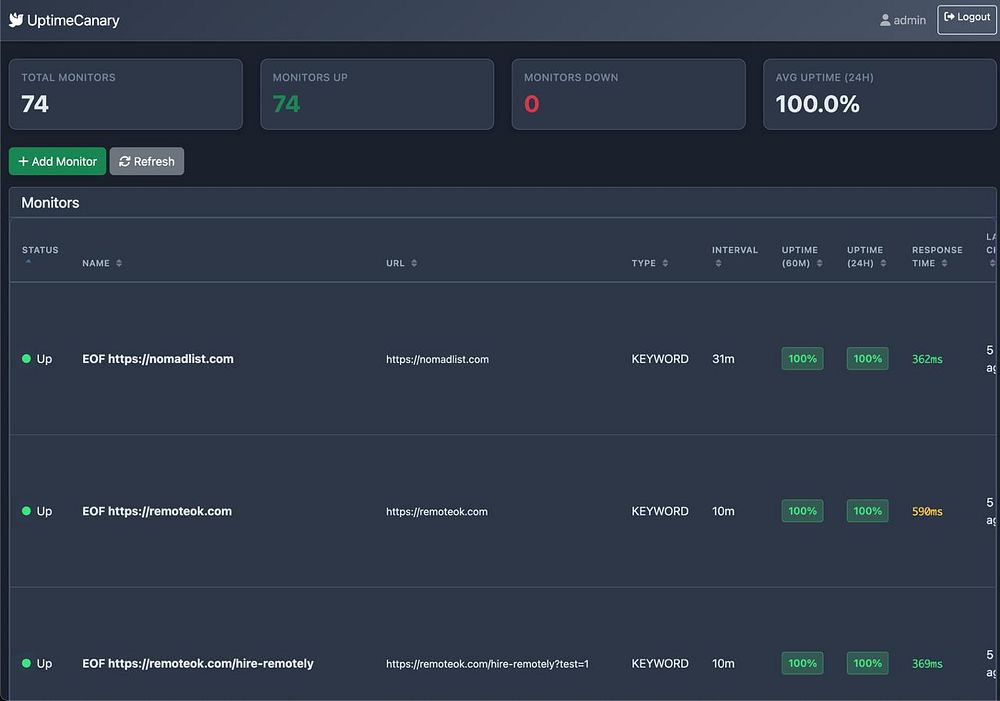Sort by URL column arrows icon
1000x701 pixels.
click(x=414, y=263)
